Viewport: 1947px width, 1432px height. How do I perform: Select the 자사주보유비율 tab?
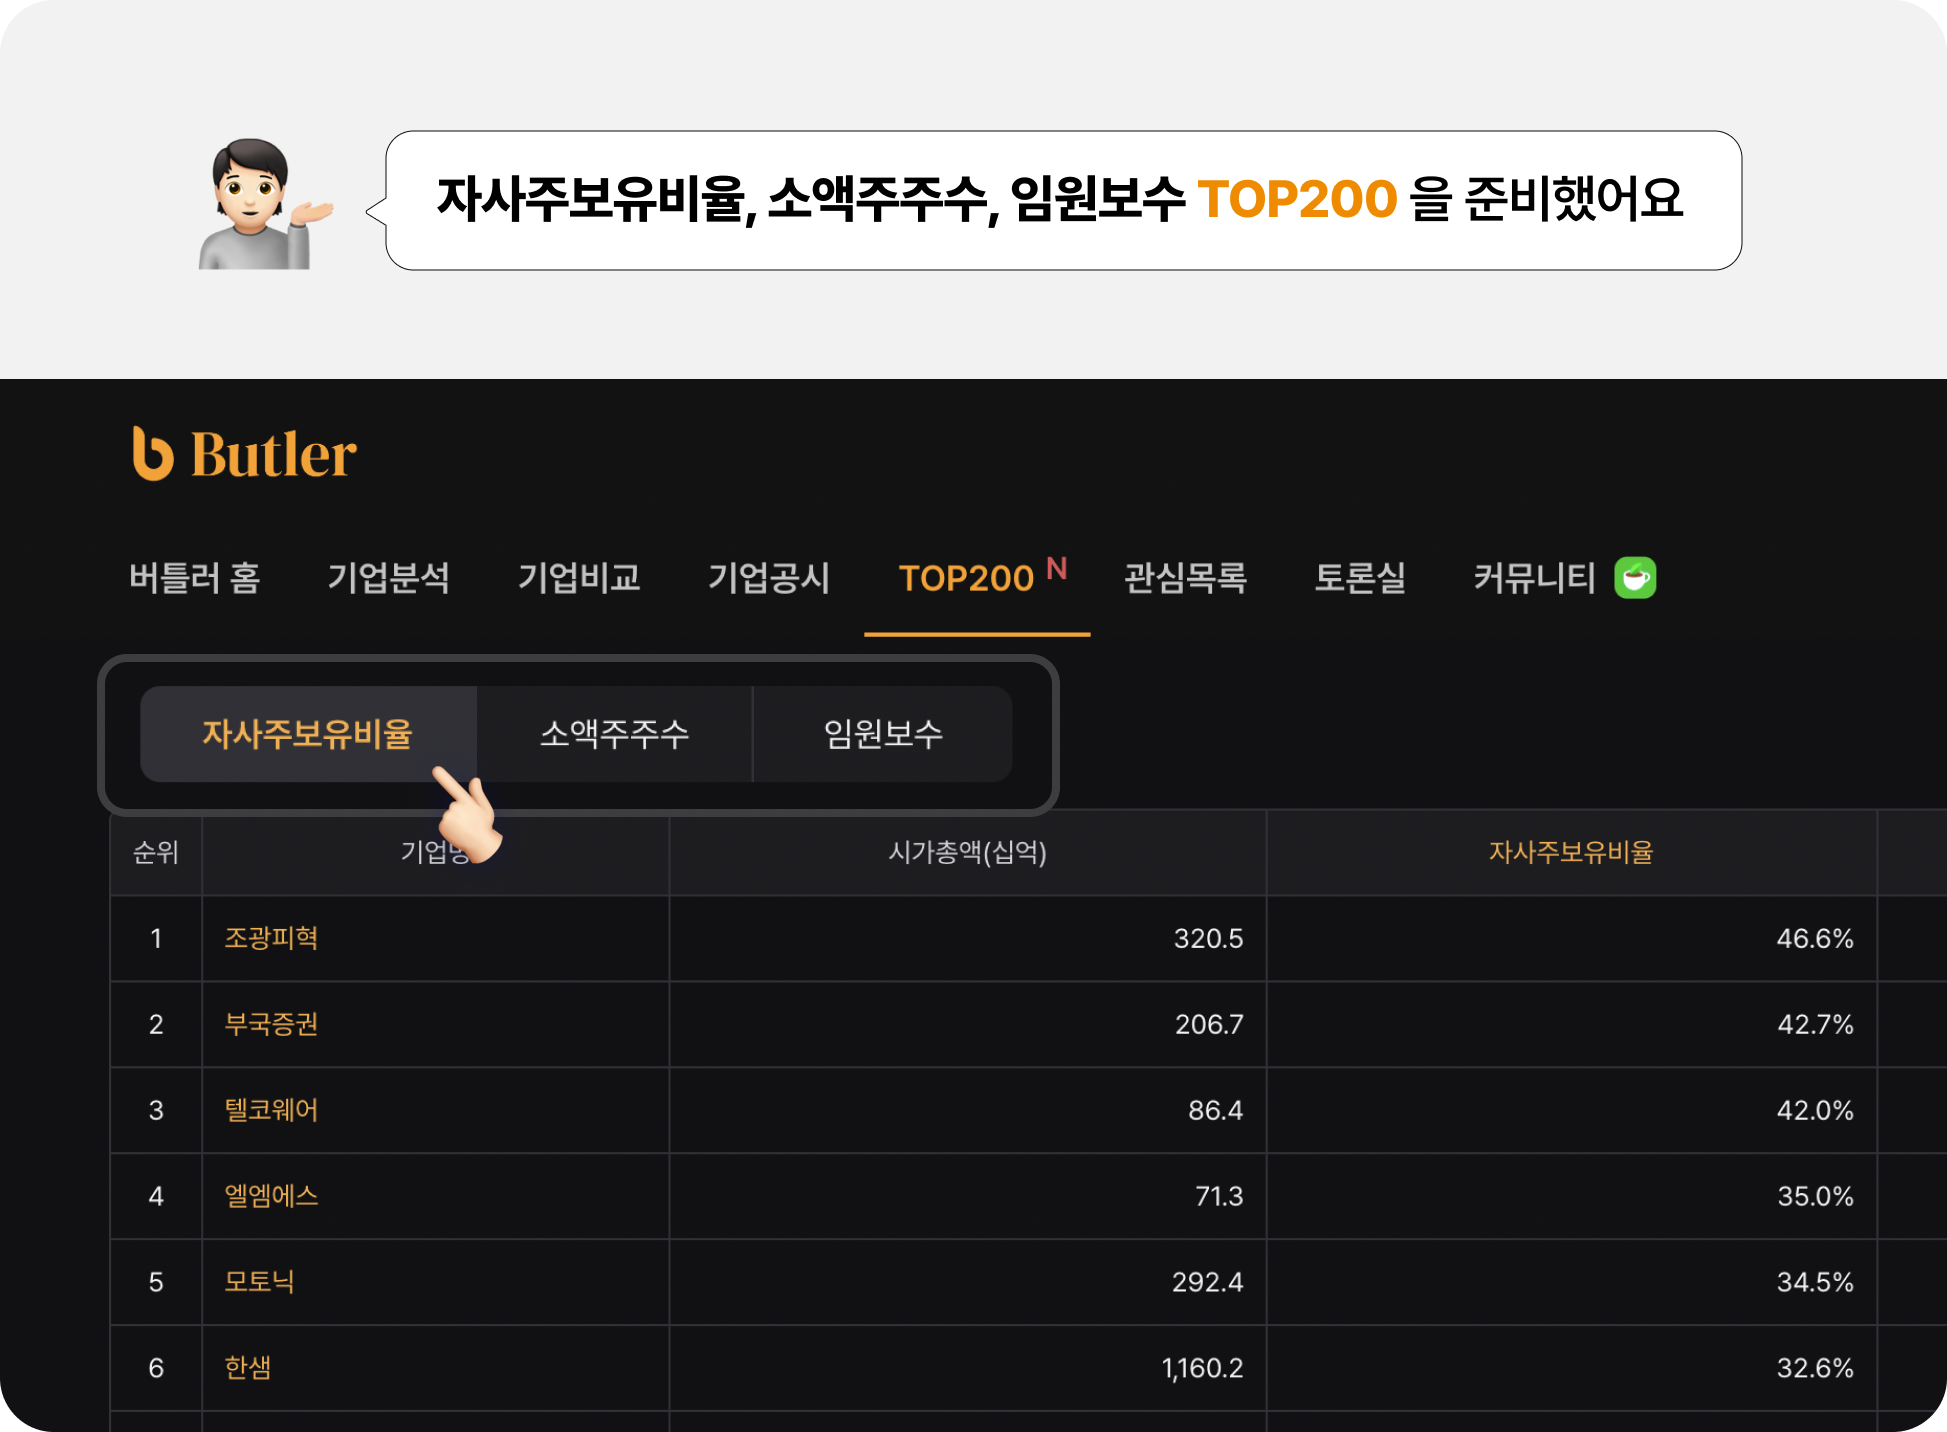click(x=308, y=734)
